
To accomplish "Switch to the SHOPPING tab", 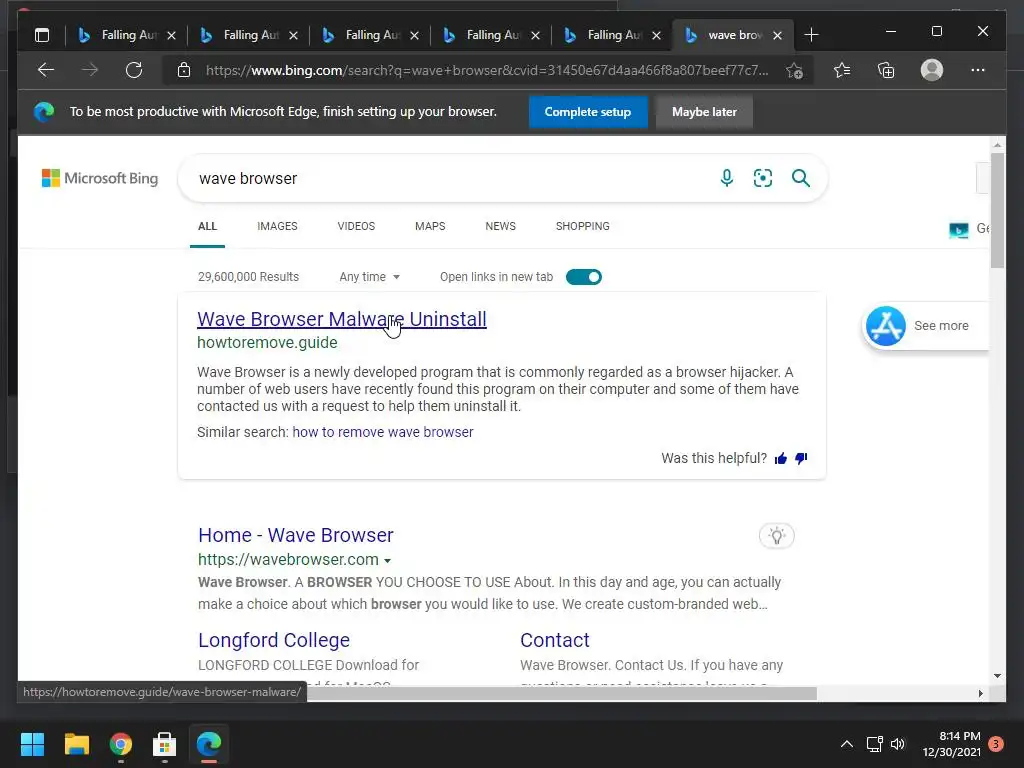I will pos(583,226).
